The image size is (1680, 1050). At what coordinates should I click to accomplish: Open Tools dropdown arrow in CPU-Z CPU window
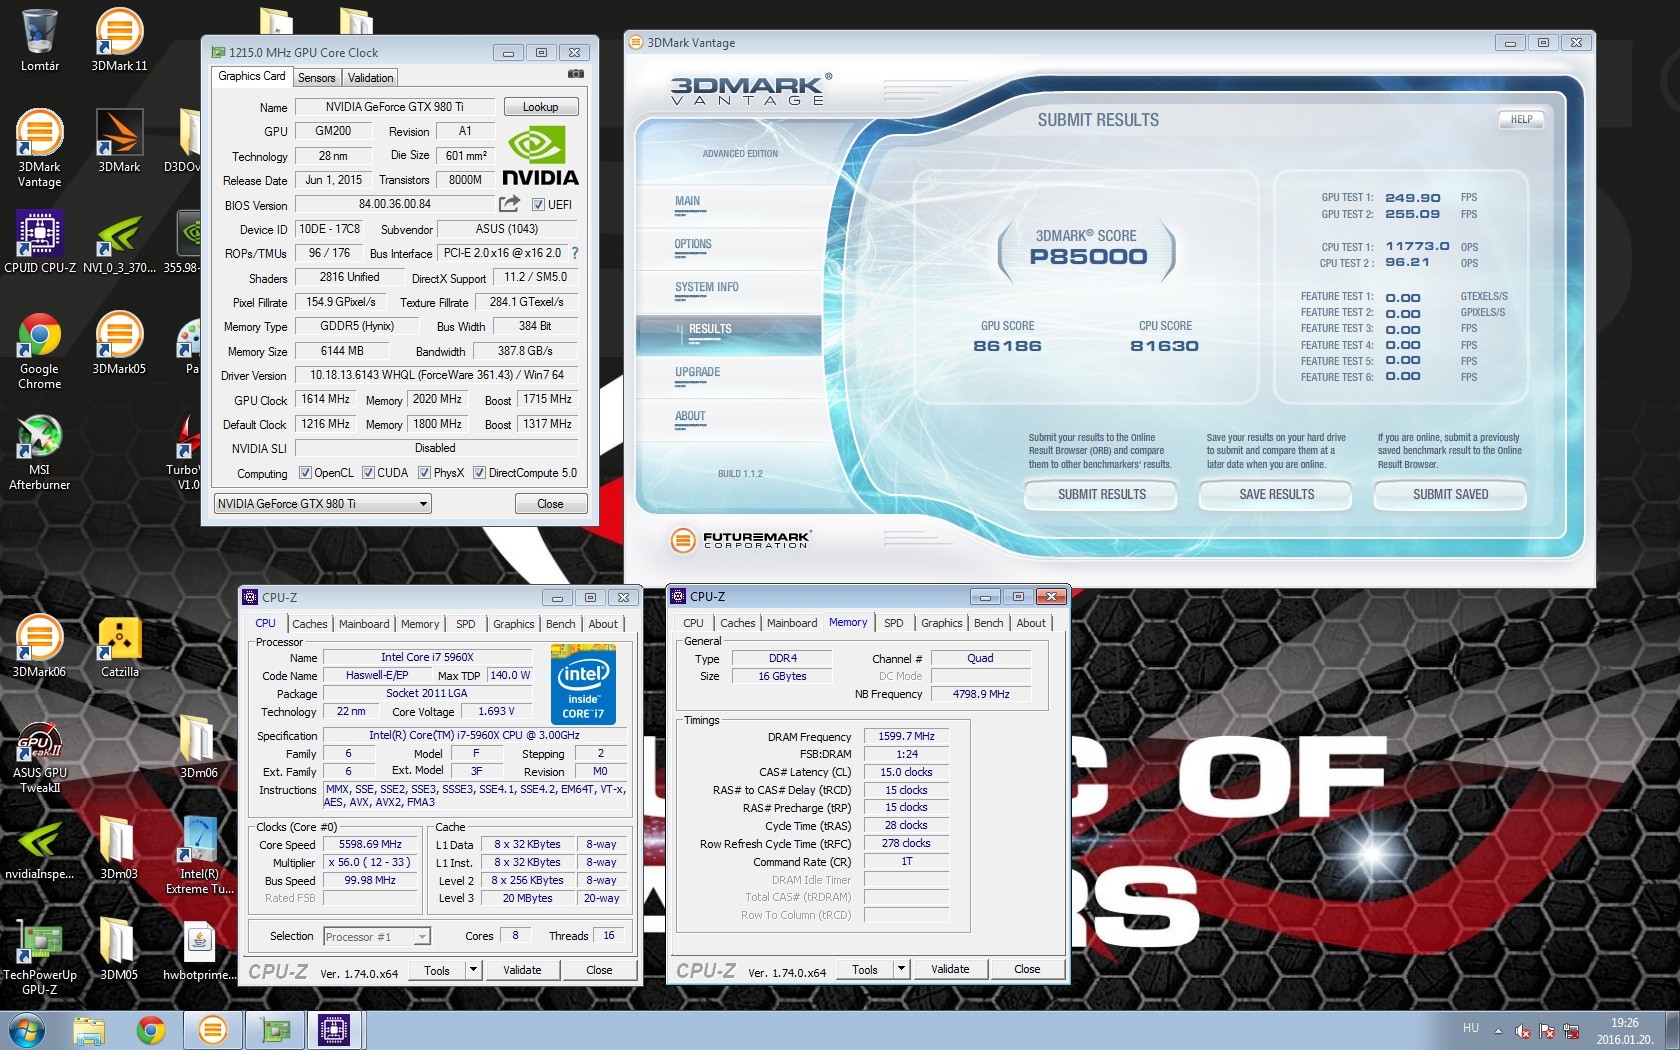[x=473, y=970]
